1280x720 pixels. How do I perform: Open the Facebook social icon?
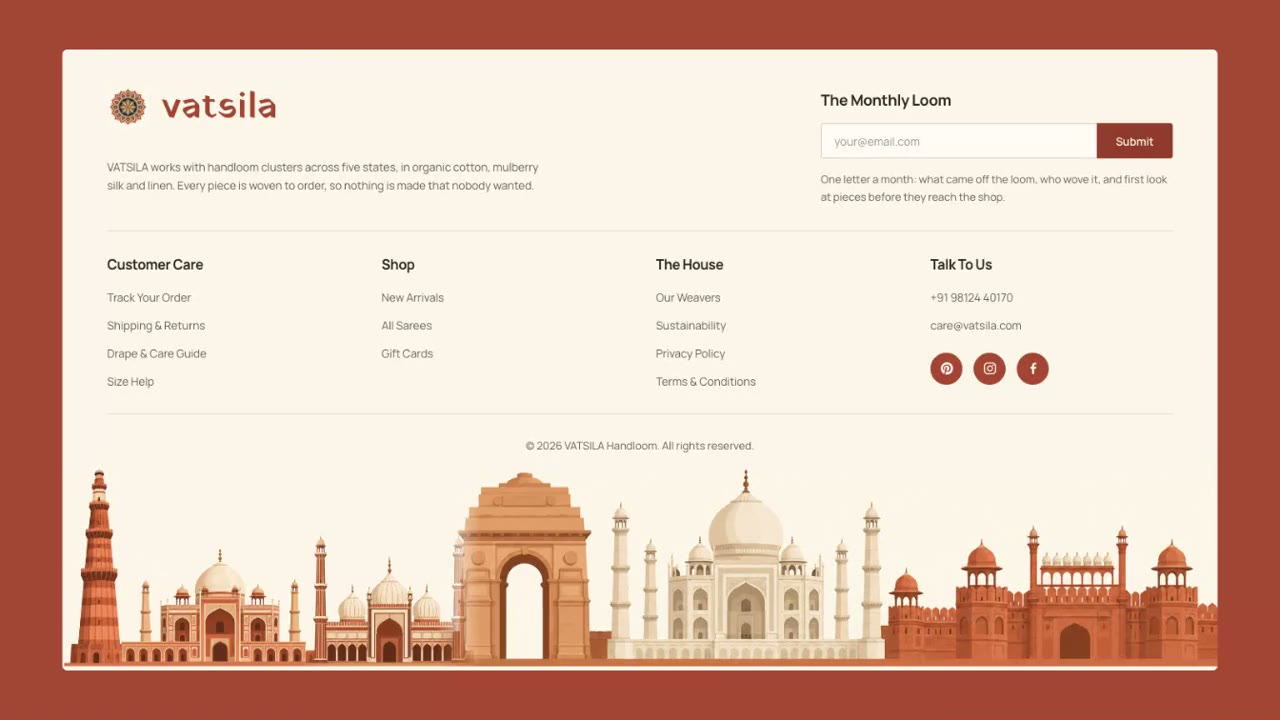point(1032,368)
